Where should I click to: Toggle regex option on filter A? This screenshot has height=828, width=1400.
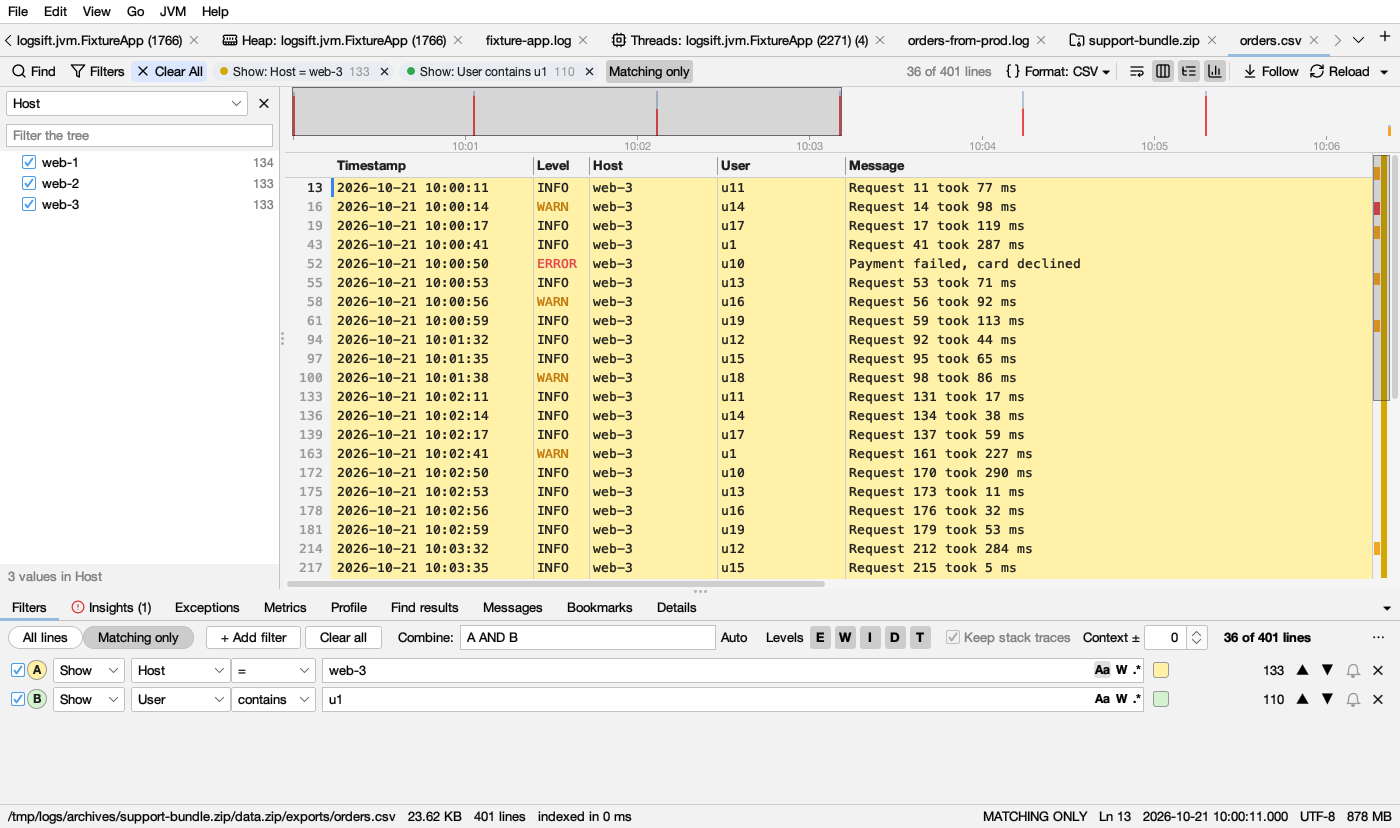pyautogui.click(x=1137, y=671)
